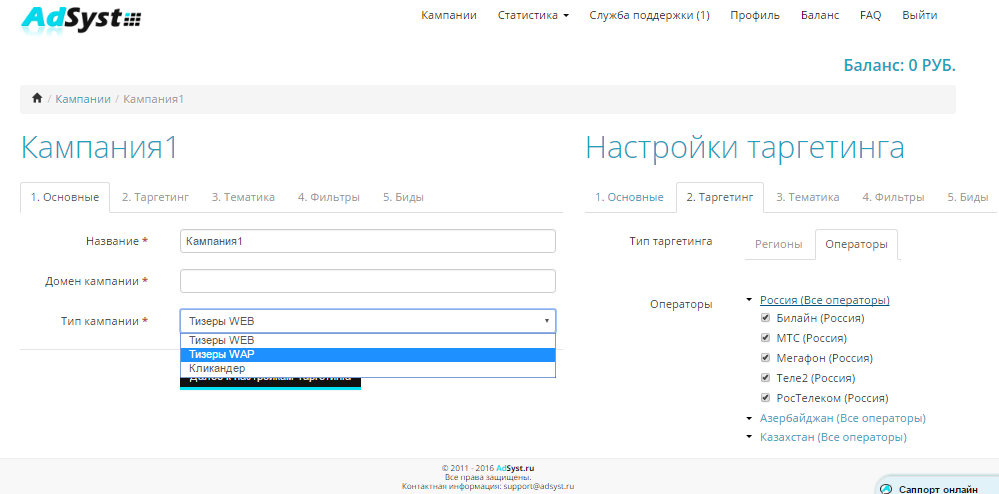Toggle Билайн (Россия) checkbox
The width and height of the screenshot is (999, 494).
766,317
